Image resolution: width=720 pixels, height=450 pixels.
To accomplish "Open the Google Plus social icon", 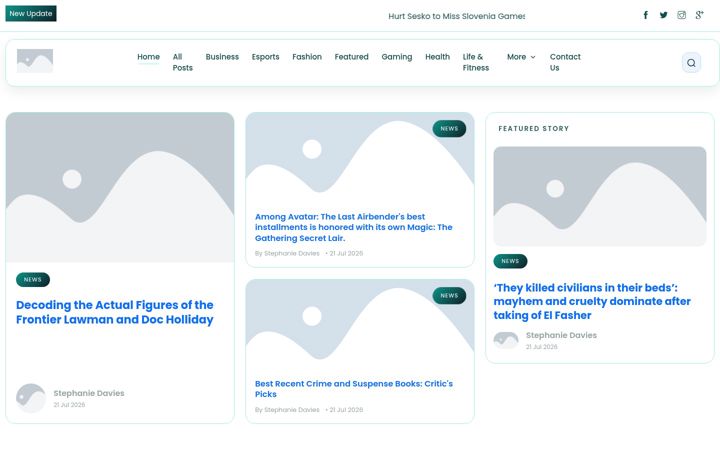I will click(699, 15).
